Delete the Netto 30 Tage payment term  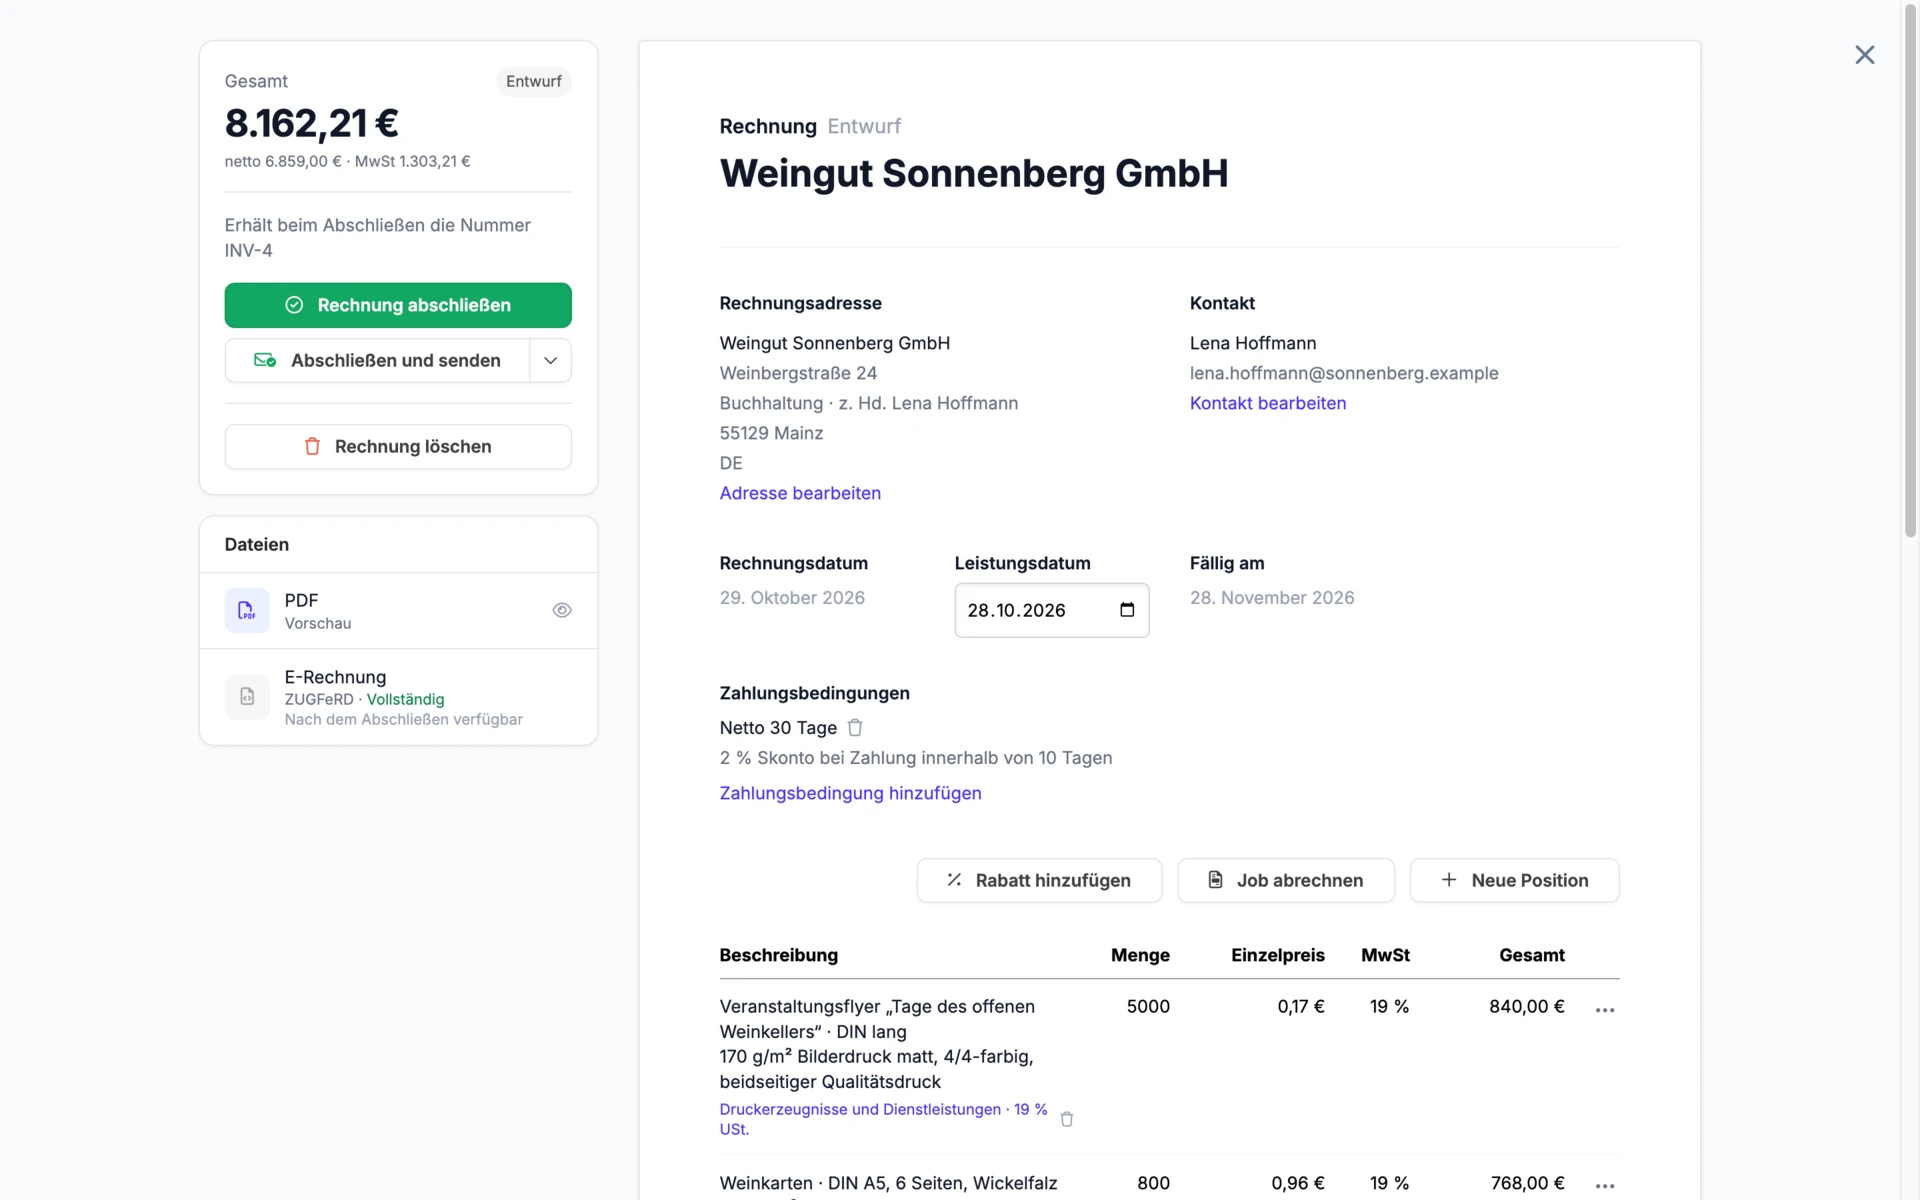click(855, 728)
